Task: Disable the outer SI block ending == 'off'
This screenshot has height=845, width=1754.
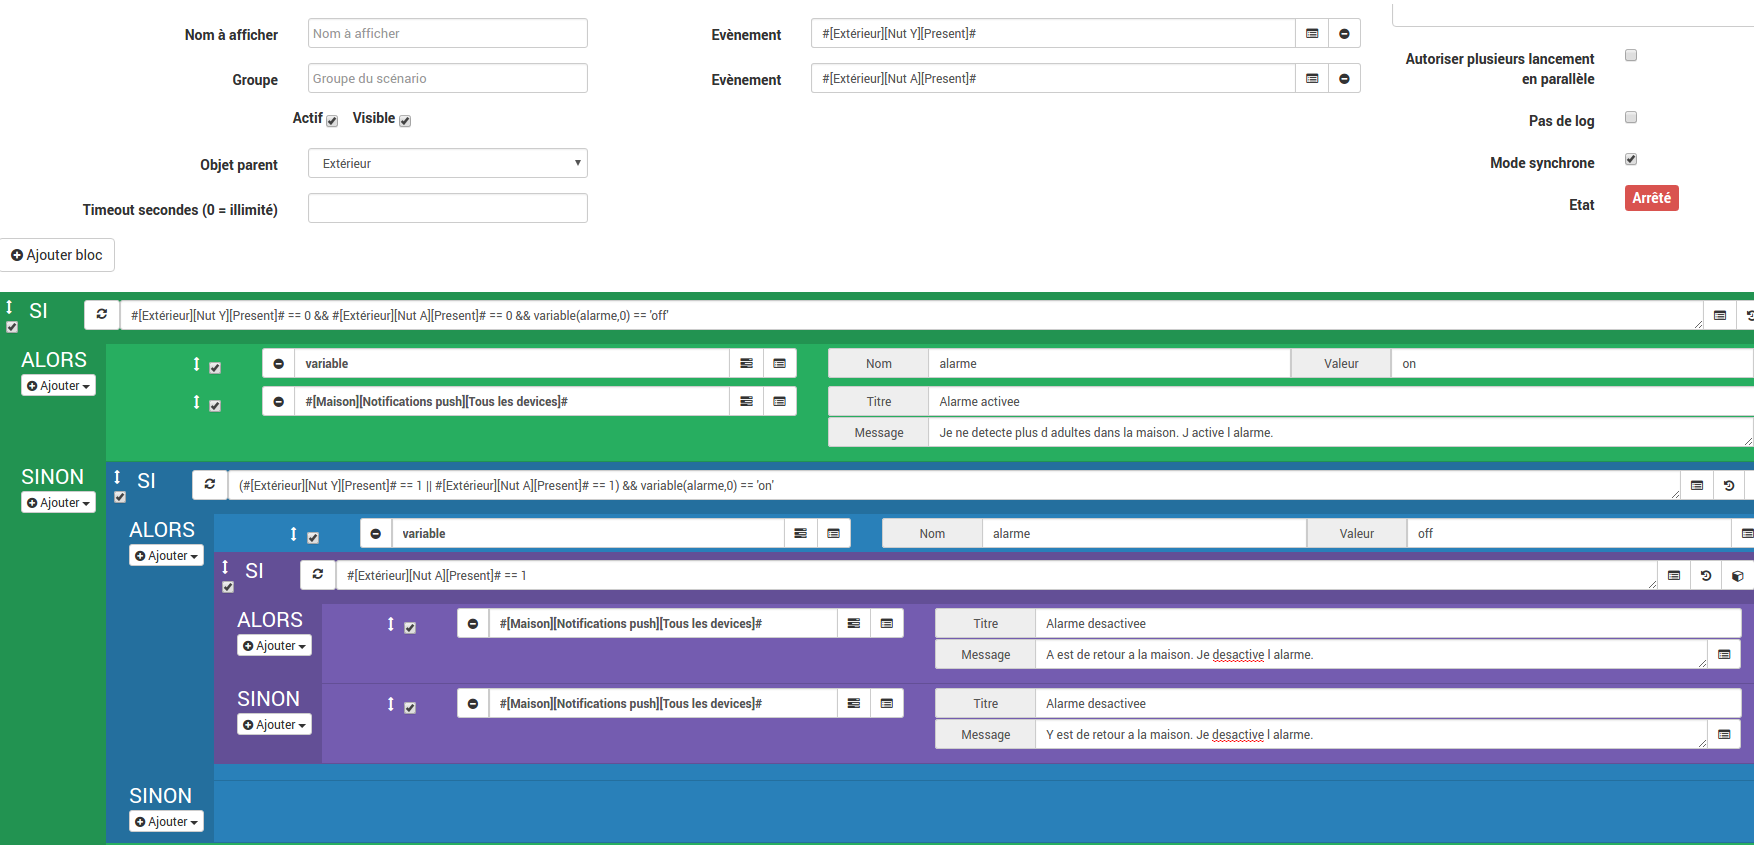Action: (x=12, y=327)
